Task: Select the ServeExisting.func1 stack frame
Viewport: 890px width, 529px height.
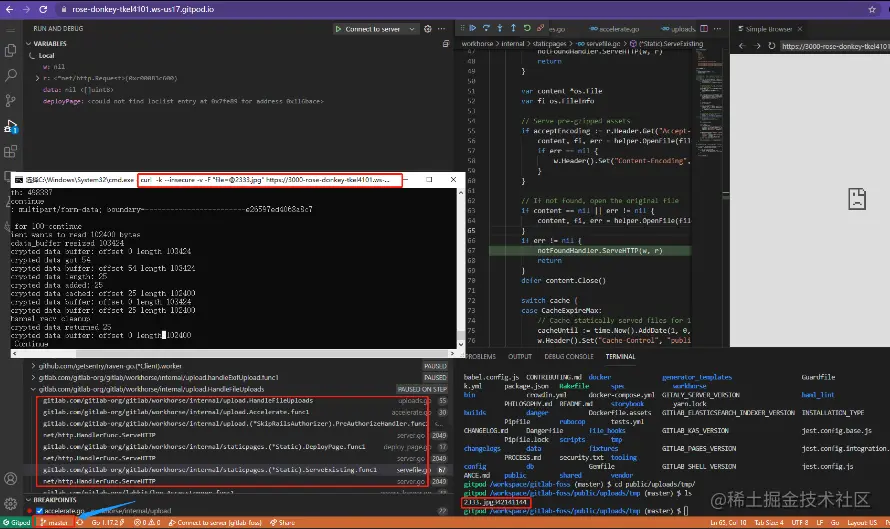Action: [210, 470]
